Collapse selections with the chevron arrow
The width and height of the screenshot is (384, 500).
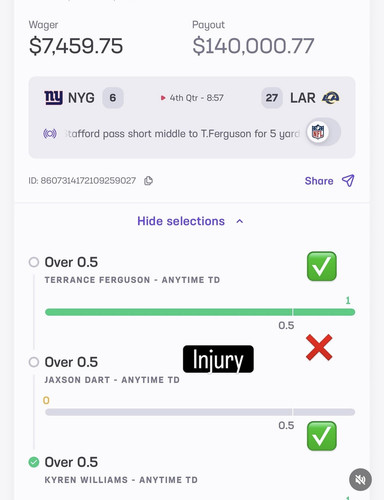pyautogui.click(x=240, y=221)
